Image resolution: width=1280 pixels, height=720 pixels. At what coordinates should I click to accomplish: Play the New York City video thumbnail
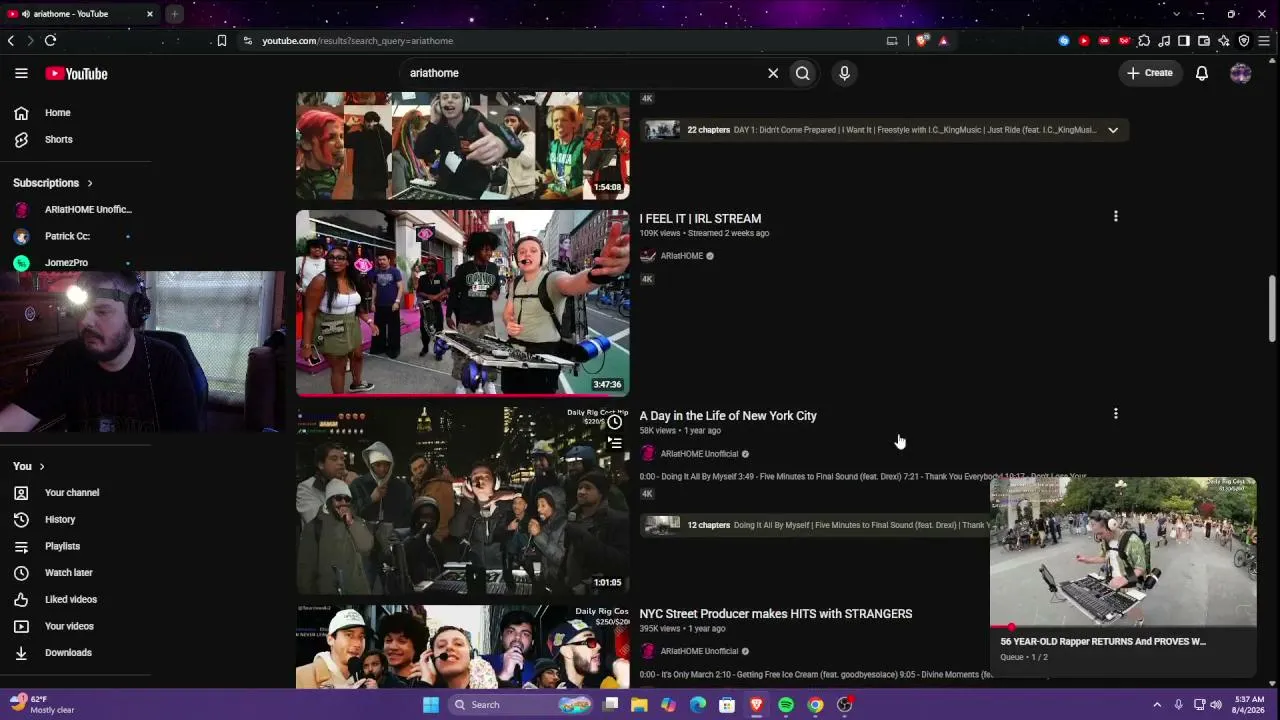coord(463,500)
